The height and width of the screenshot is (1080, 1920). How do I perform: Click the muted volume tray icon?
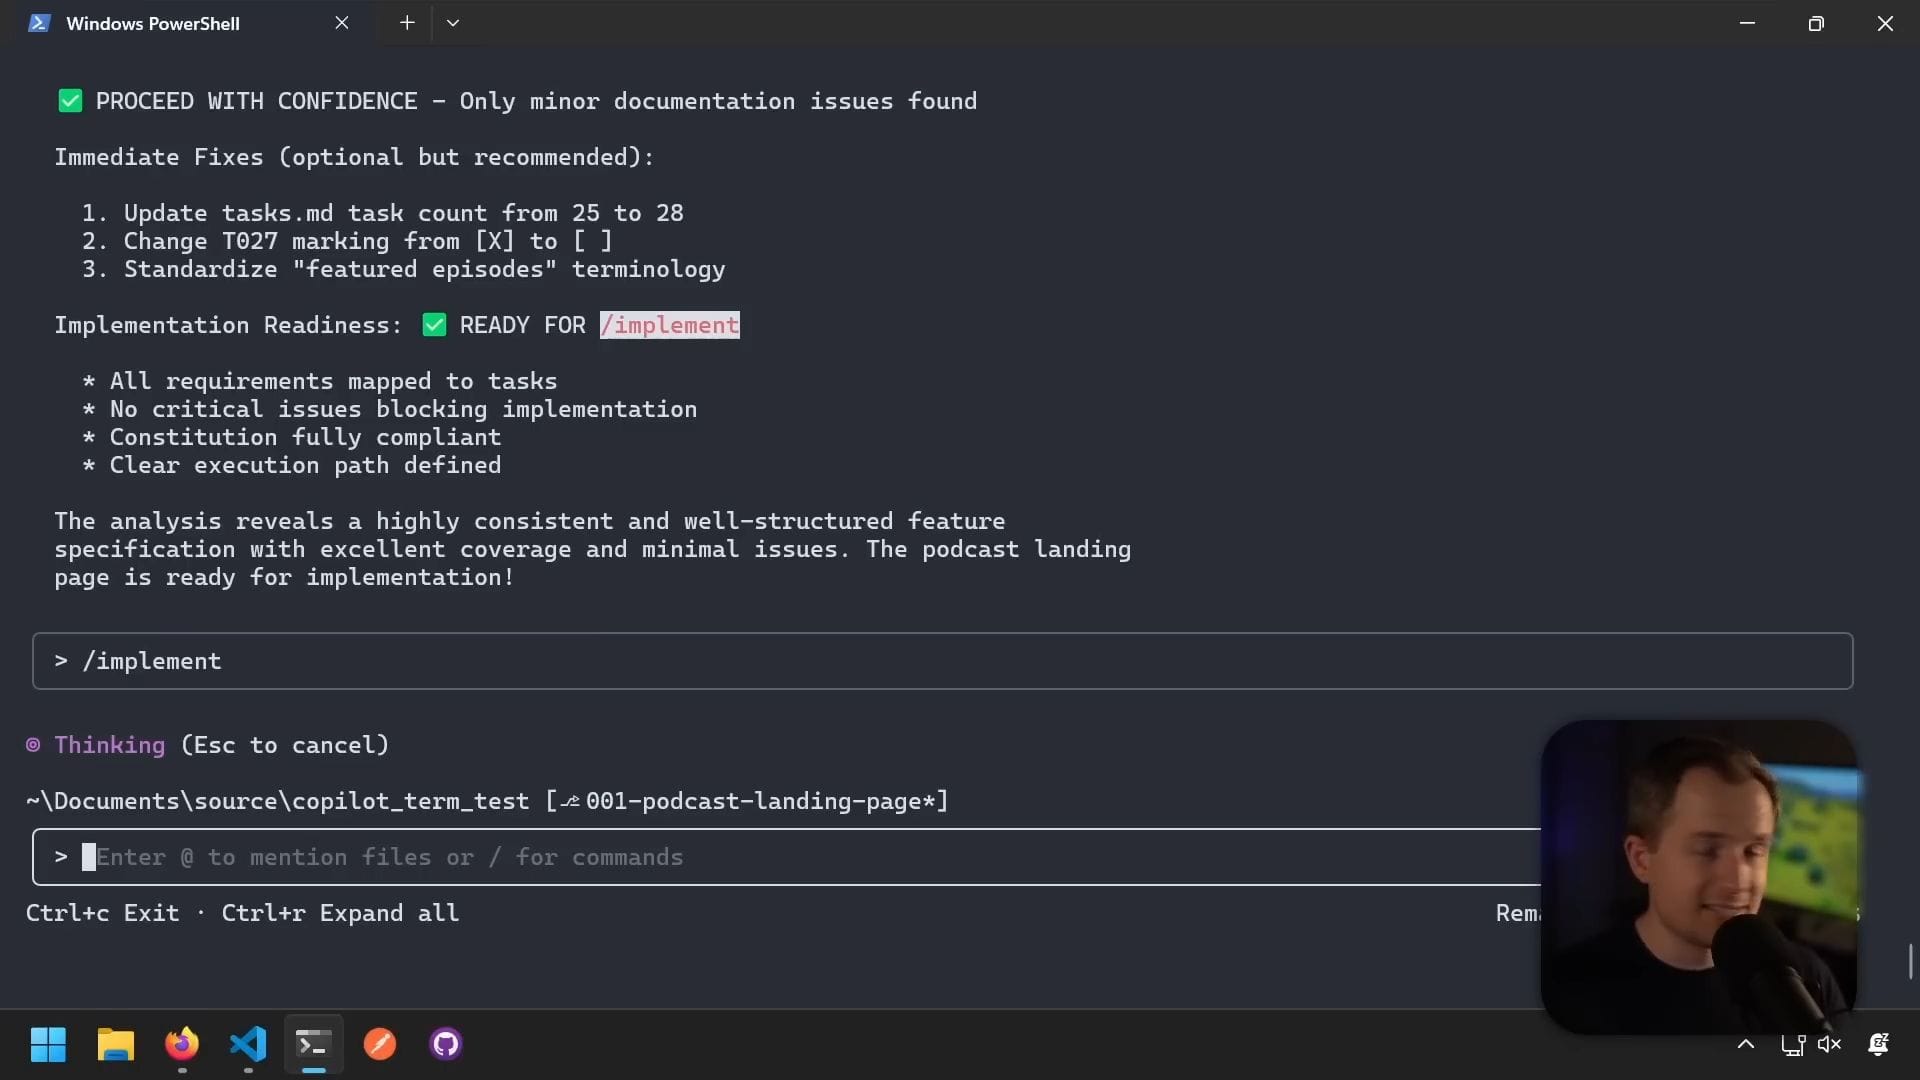coord(1829,1044)
